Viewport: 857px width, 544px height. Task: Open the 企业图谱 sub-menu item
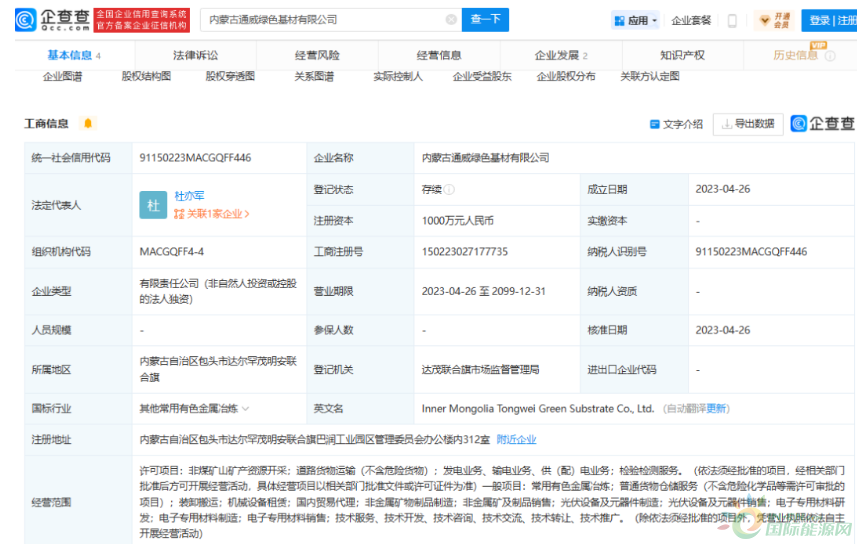coord(62,77)
